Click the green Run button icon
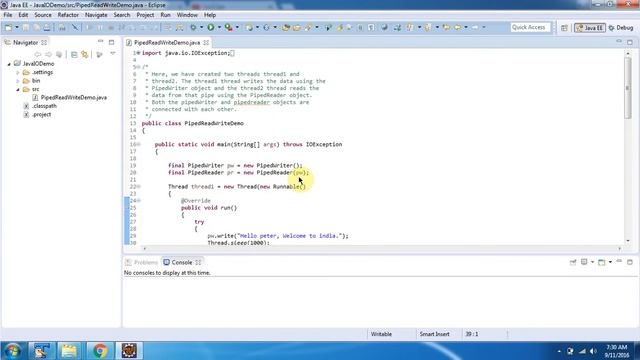Image resolution: width=640 pixels, height=360 pixels. pyautogui.click(x=211, y=27)
